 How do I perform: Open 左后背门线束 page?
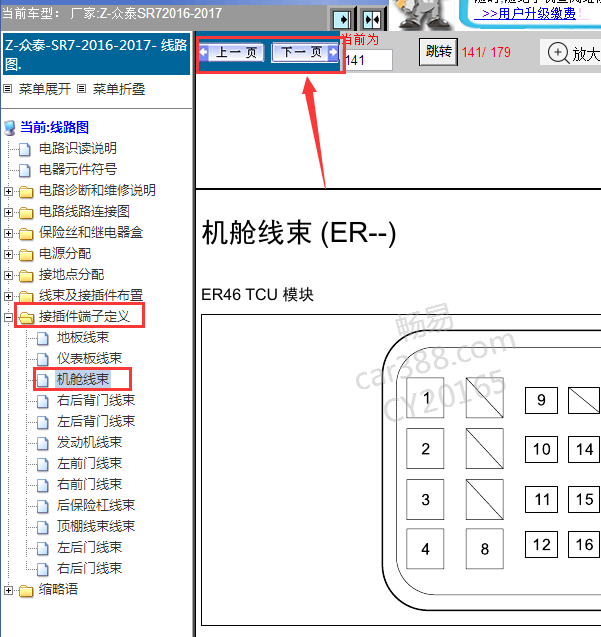(x=96, y=421)
